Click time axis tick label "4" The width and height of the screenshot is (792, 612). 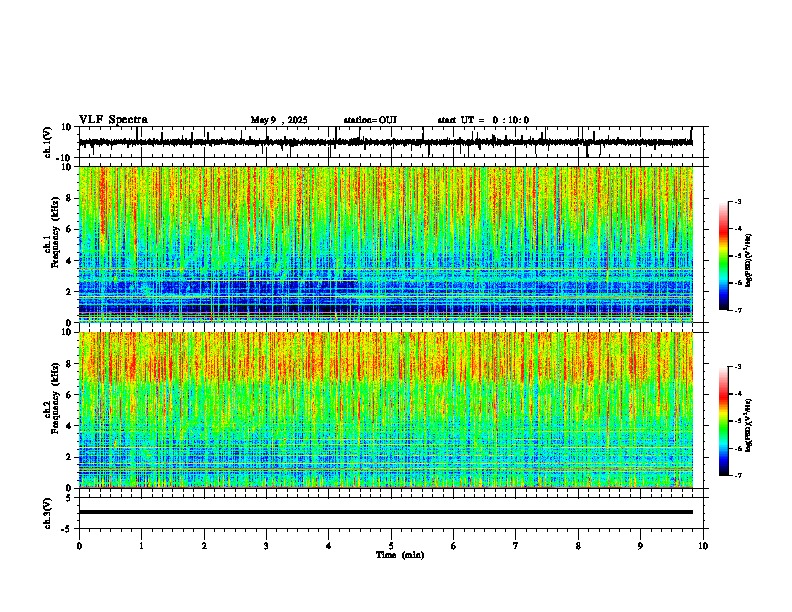pos(329,546)
